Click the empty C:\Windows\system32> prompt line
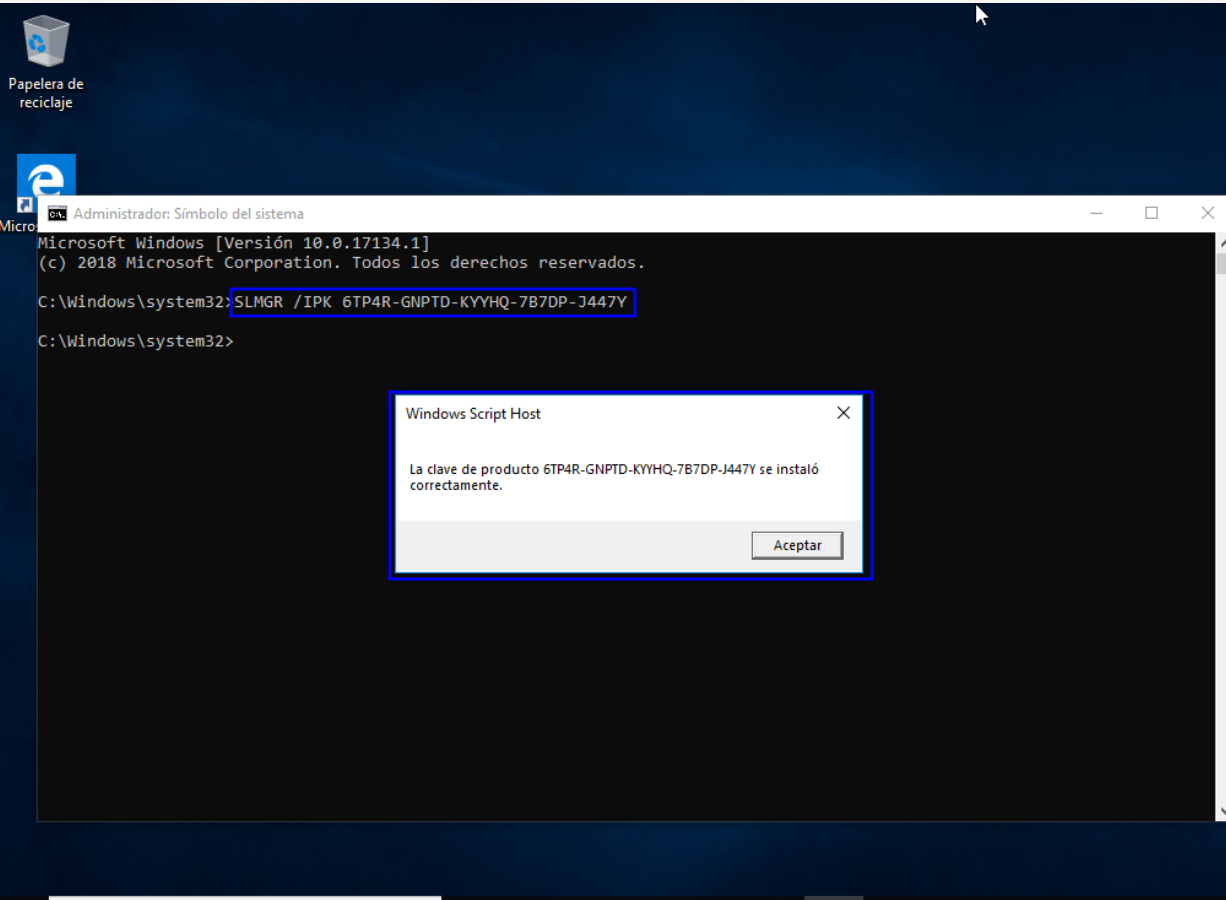The image size is (1226, 900). [x=135, y=341]
